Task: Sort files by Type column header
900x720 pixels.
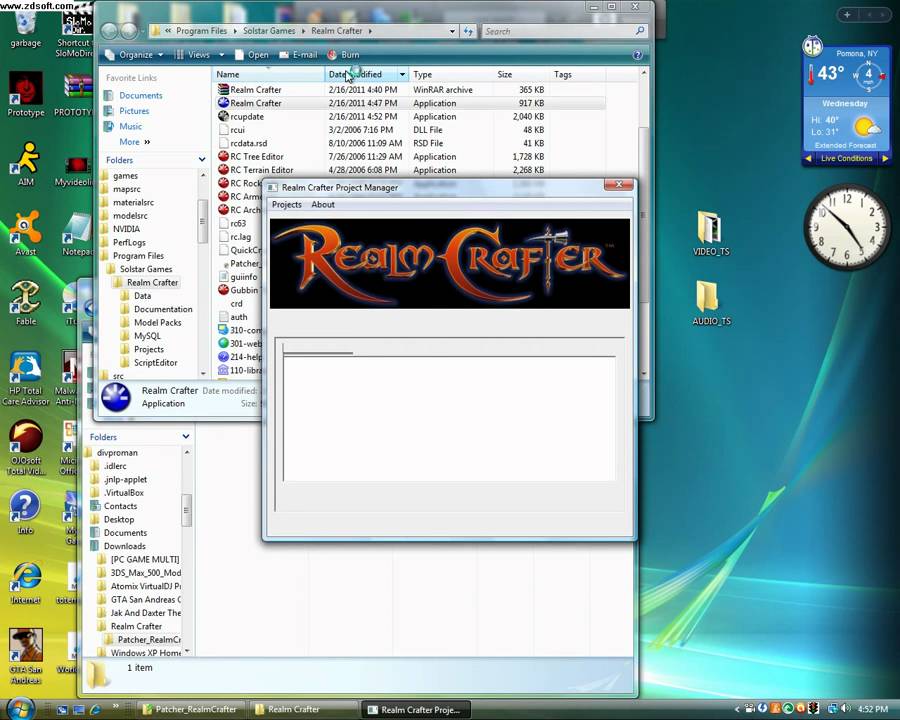Action: [451, 75]
